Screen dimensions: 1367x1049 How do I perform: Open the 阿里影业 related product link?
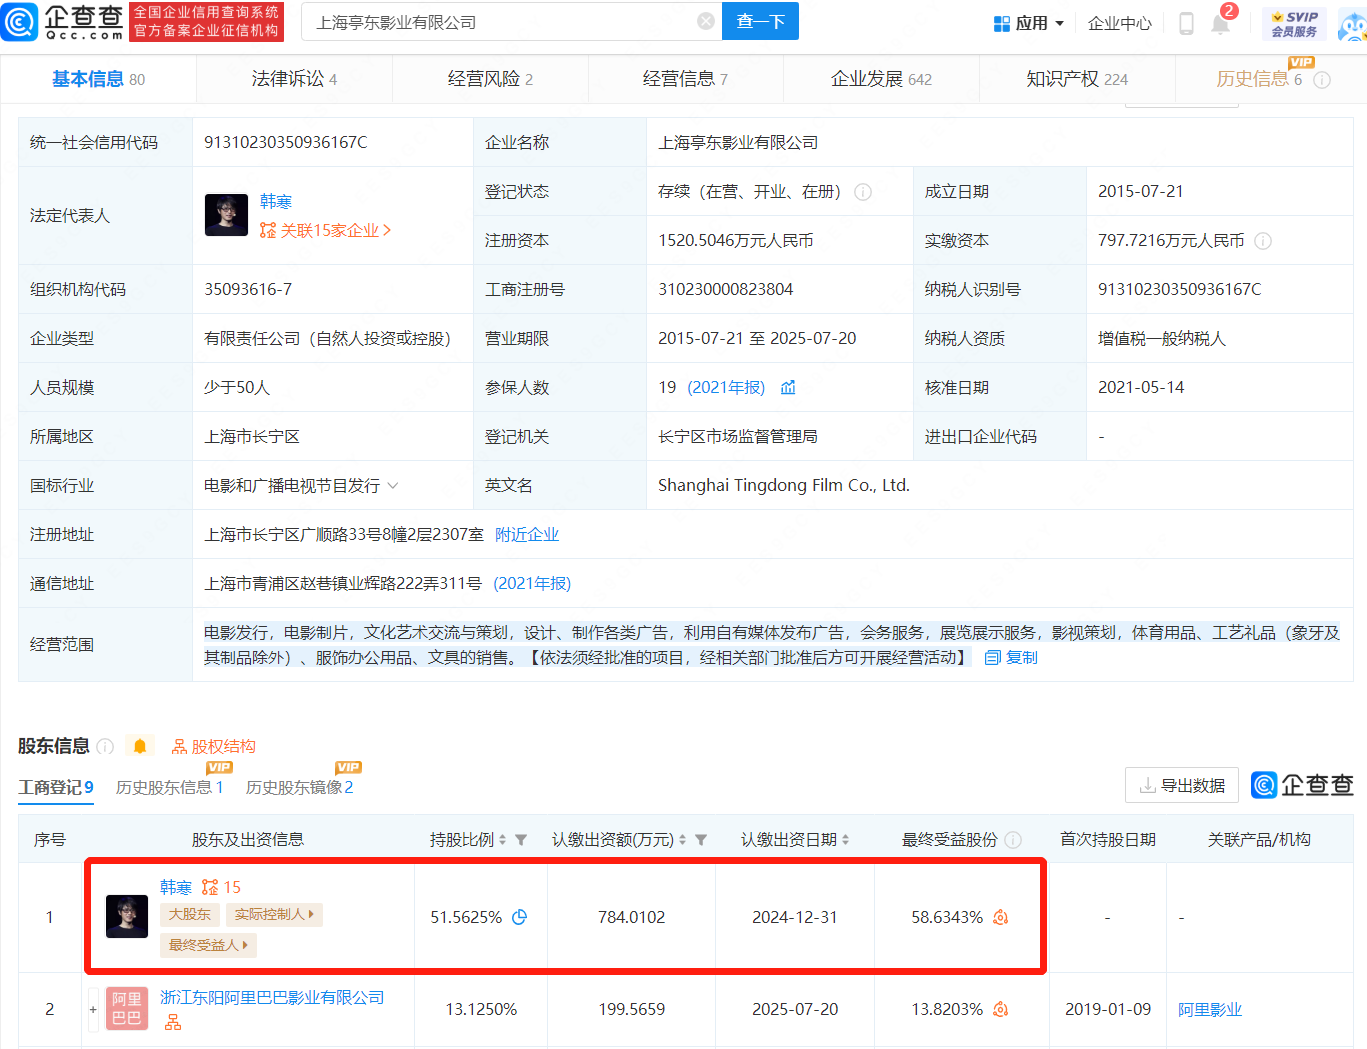pos(1210,1010)
